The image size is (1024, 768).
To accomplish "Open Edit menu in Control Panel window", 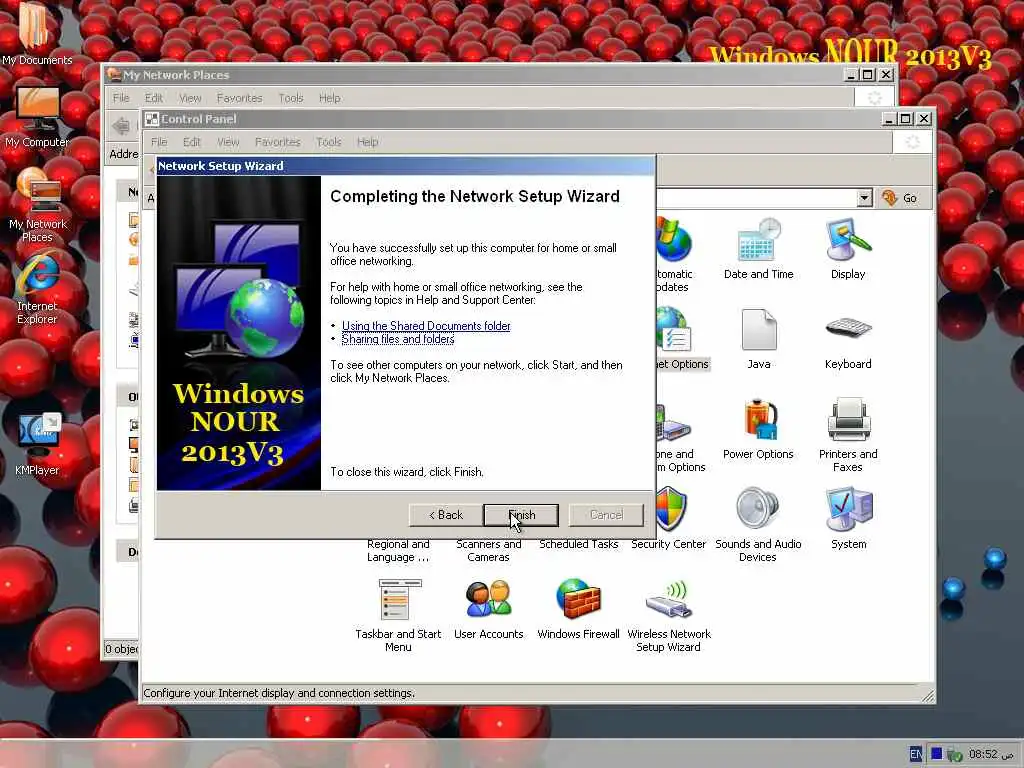I will click(191, 142).
